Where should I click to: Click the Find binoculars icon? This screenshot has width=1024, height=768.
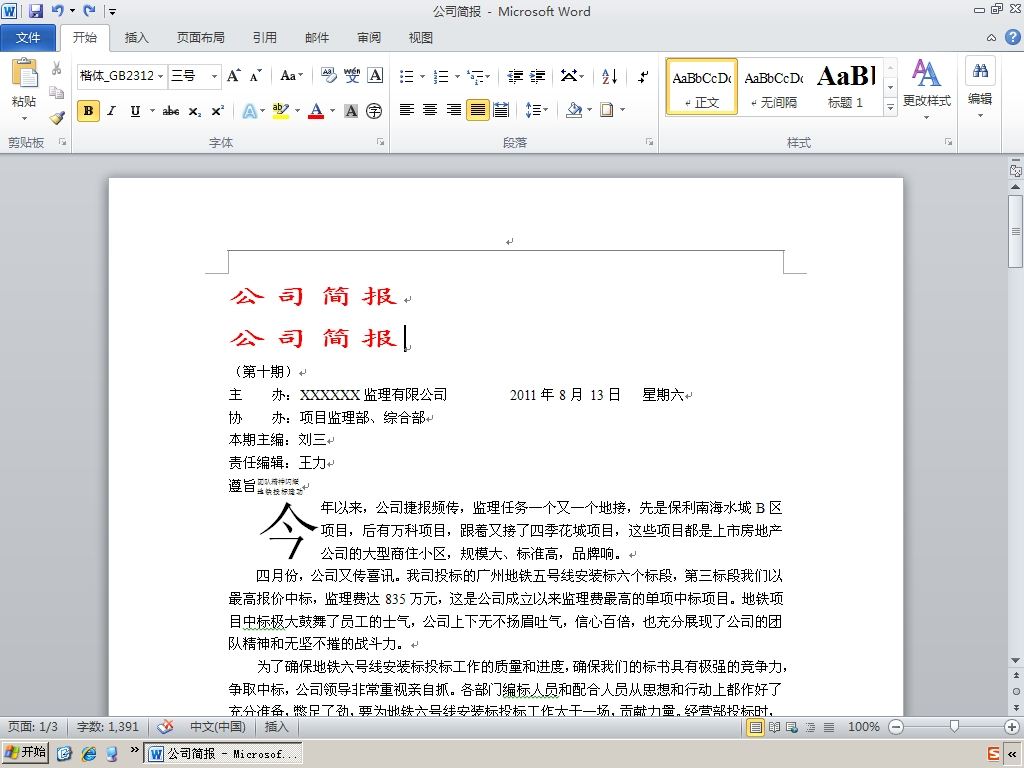point(980,71)
